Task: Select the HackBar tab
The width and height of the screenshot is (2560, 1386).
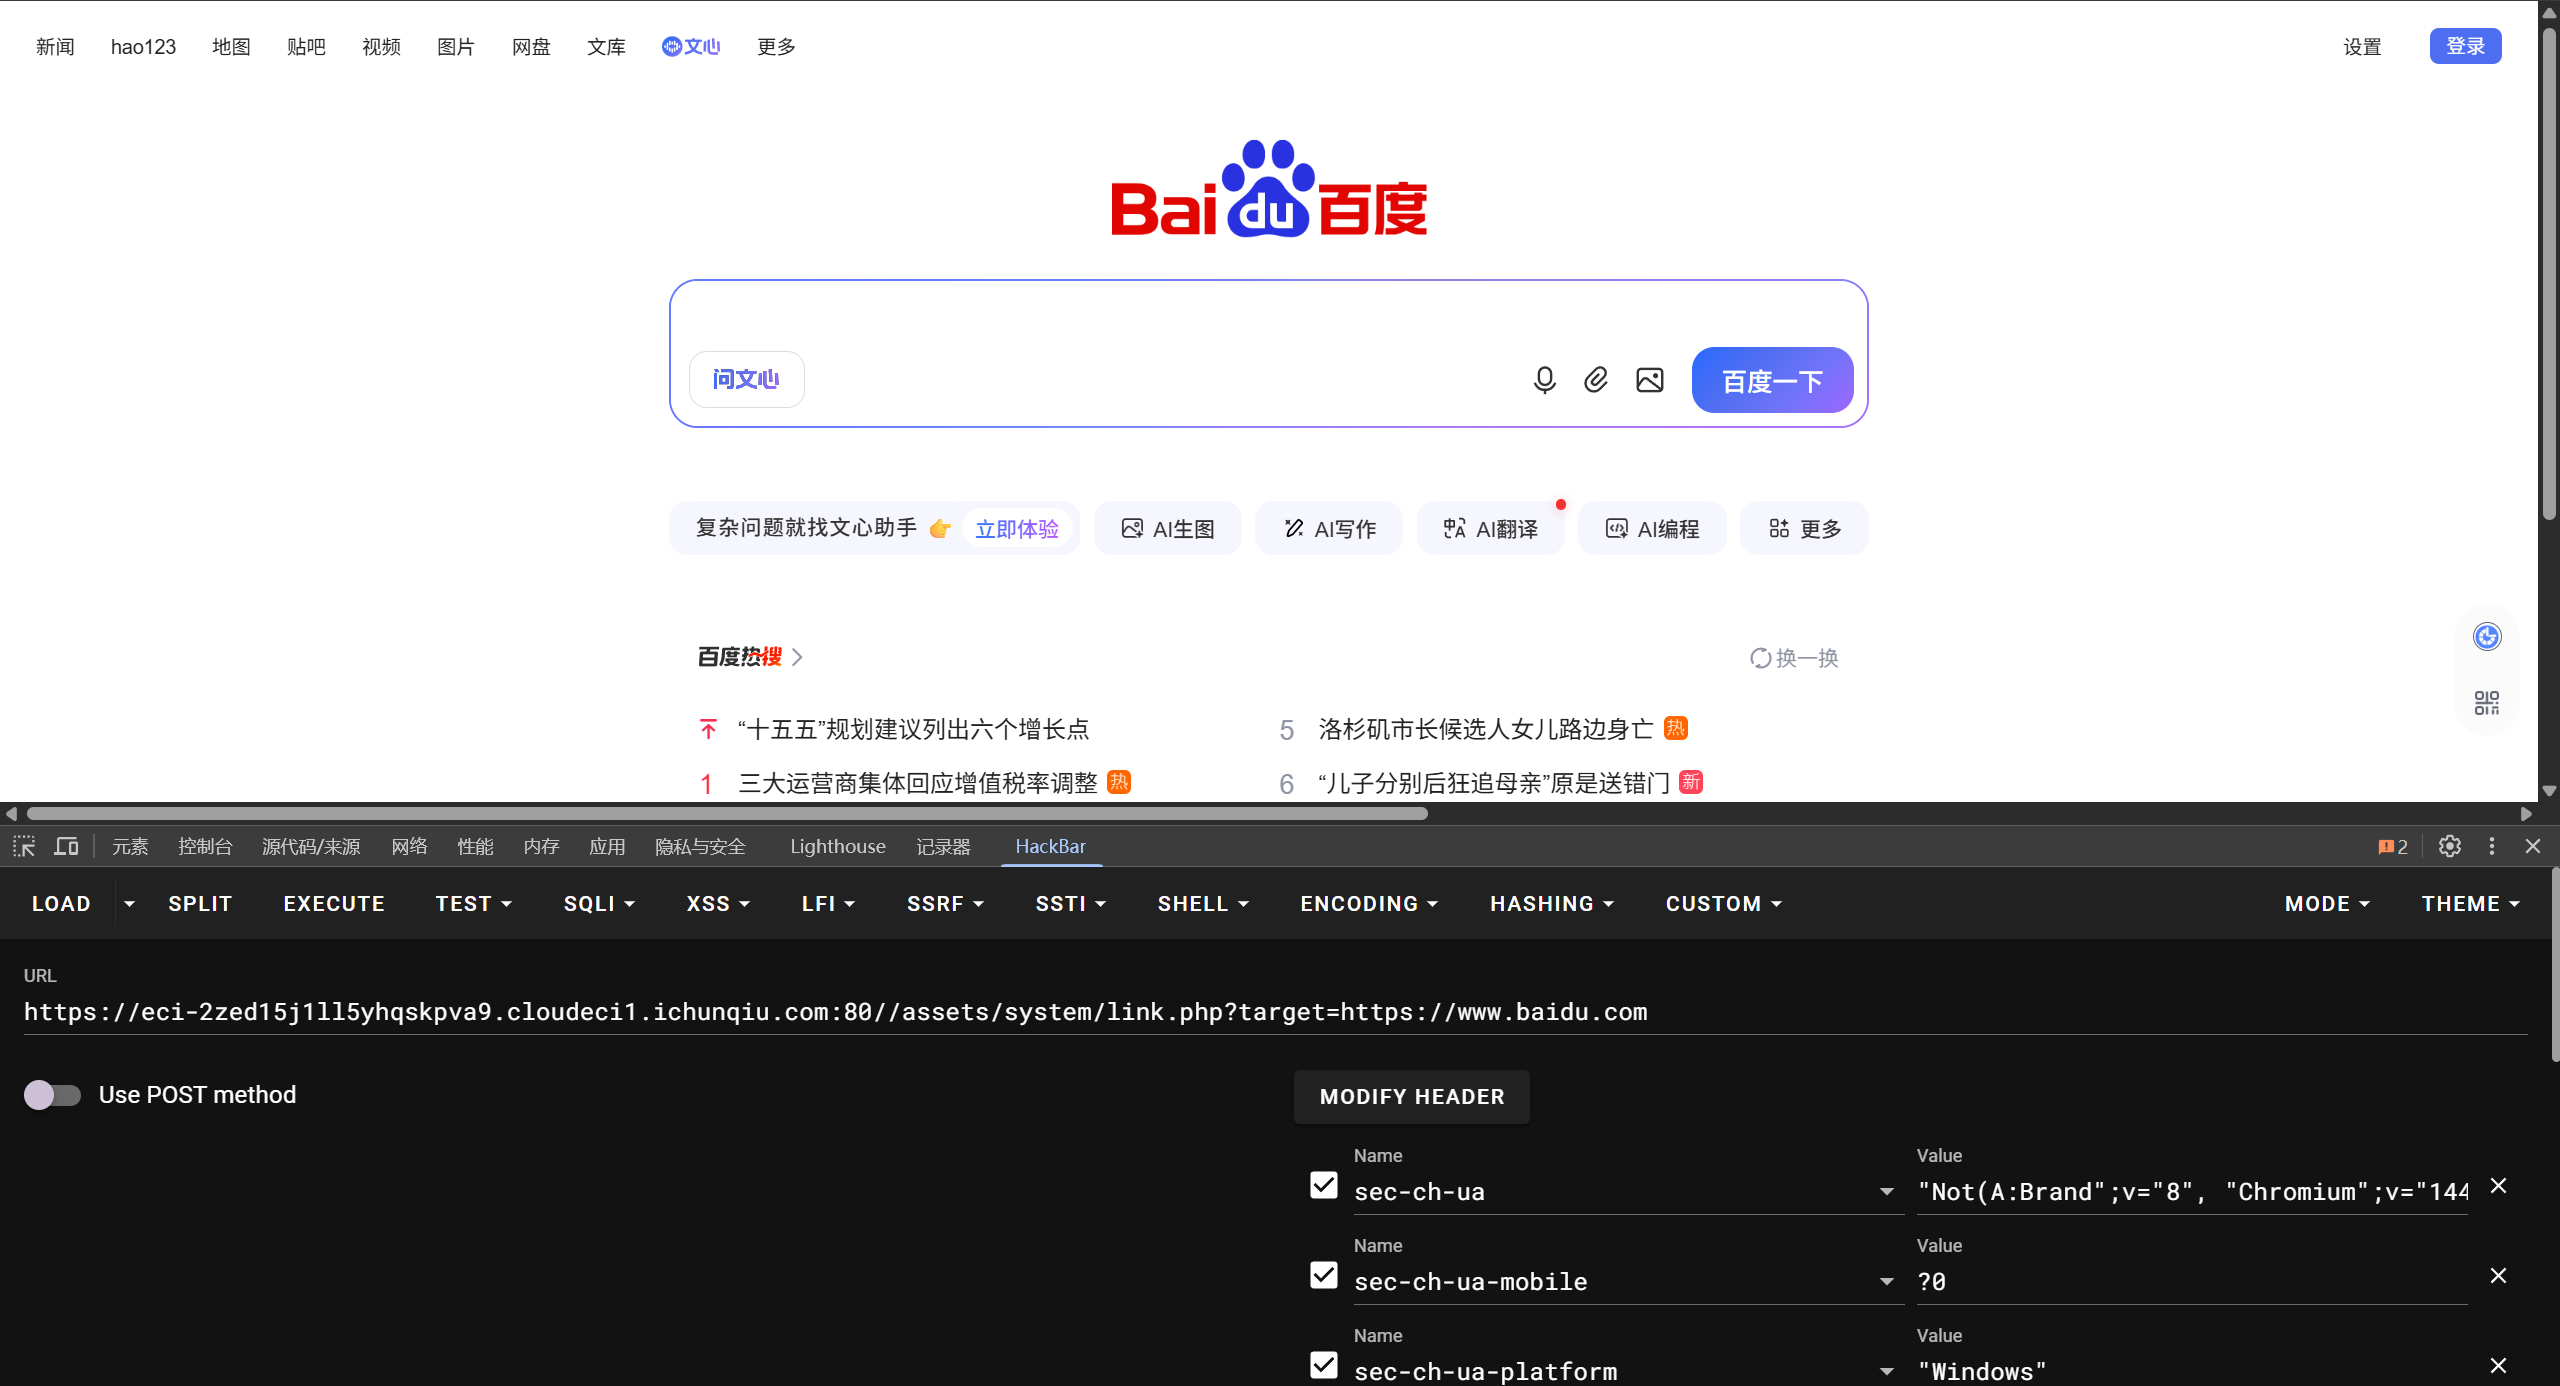Action: coord(1050,846)
